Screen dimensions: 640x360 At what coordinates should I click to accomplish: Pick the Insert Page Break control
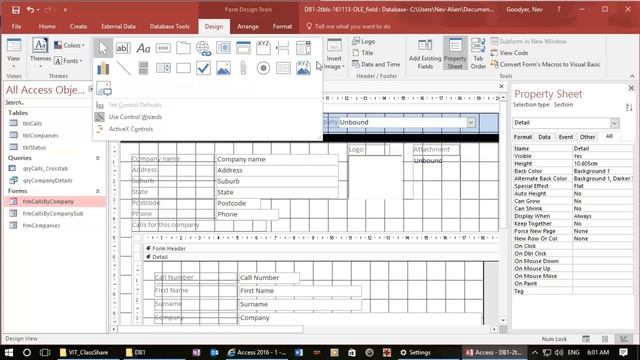point(283,48)
